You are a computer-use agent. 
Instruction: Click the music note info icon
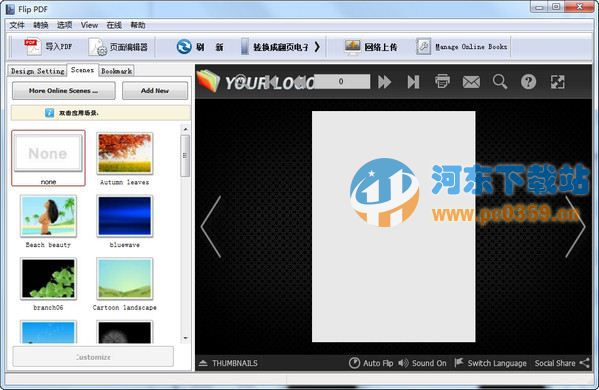tap(49, 113)
